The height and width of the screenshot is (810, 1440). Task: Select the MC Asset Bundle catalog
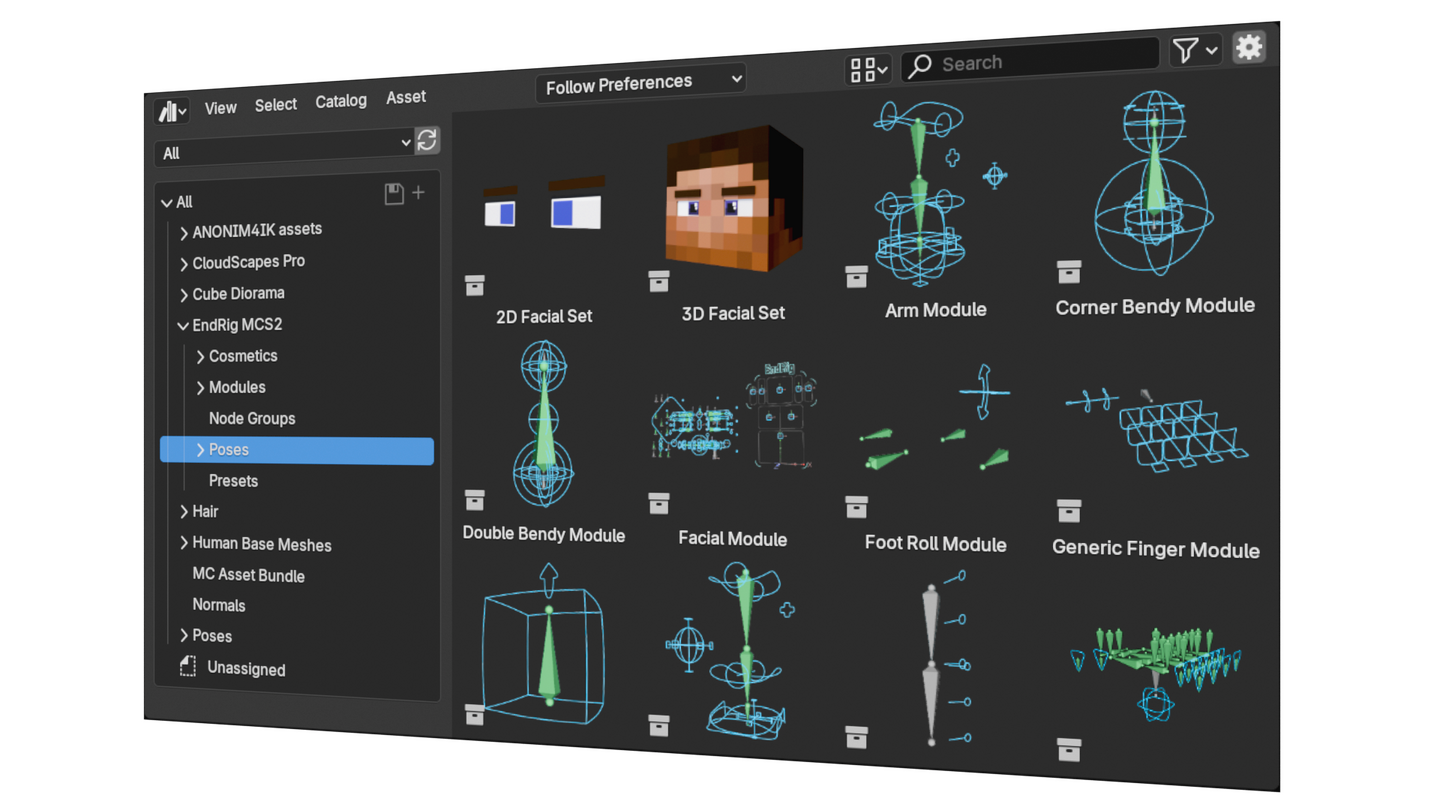coord(248,575)
